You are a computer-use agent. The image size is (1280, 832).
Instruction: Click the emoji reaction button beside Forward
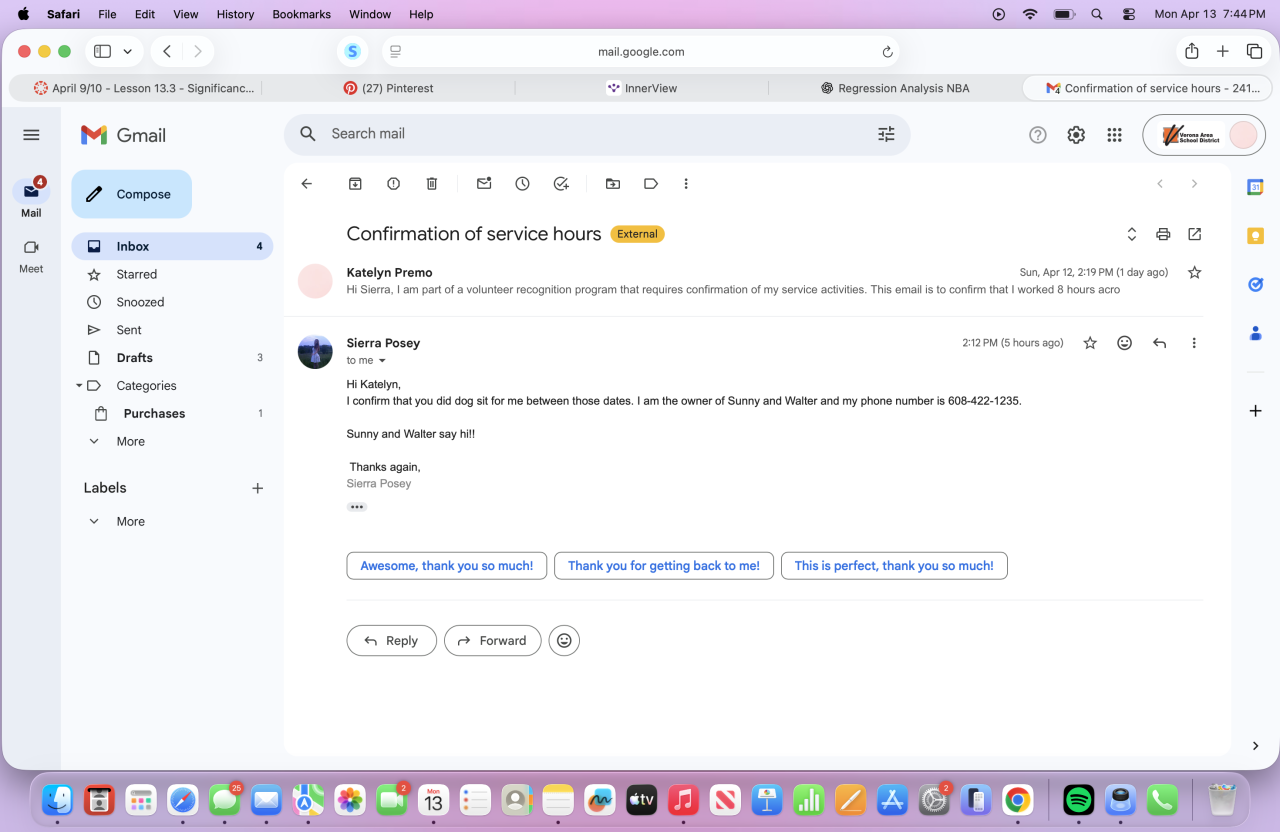(564, 641)
